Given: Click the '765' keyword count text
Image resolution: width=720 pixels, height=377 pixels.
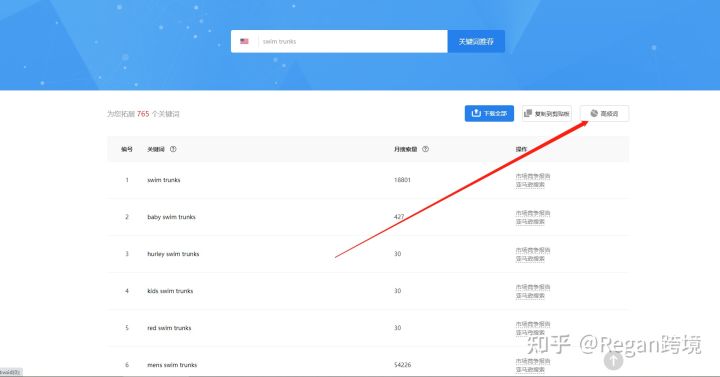Looking at the screenshot, I should tap(143, 114).
